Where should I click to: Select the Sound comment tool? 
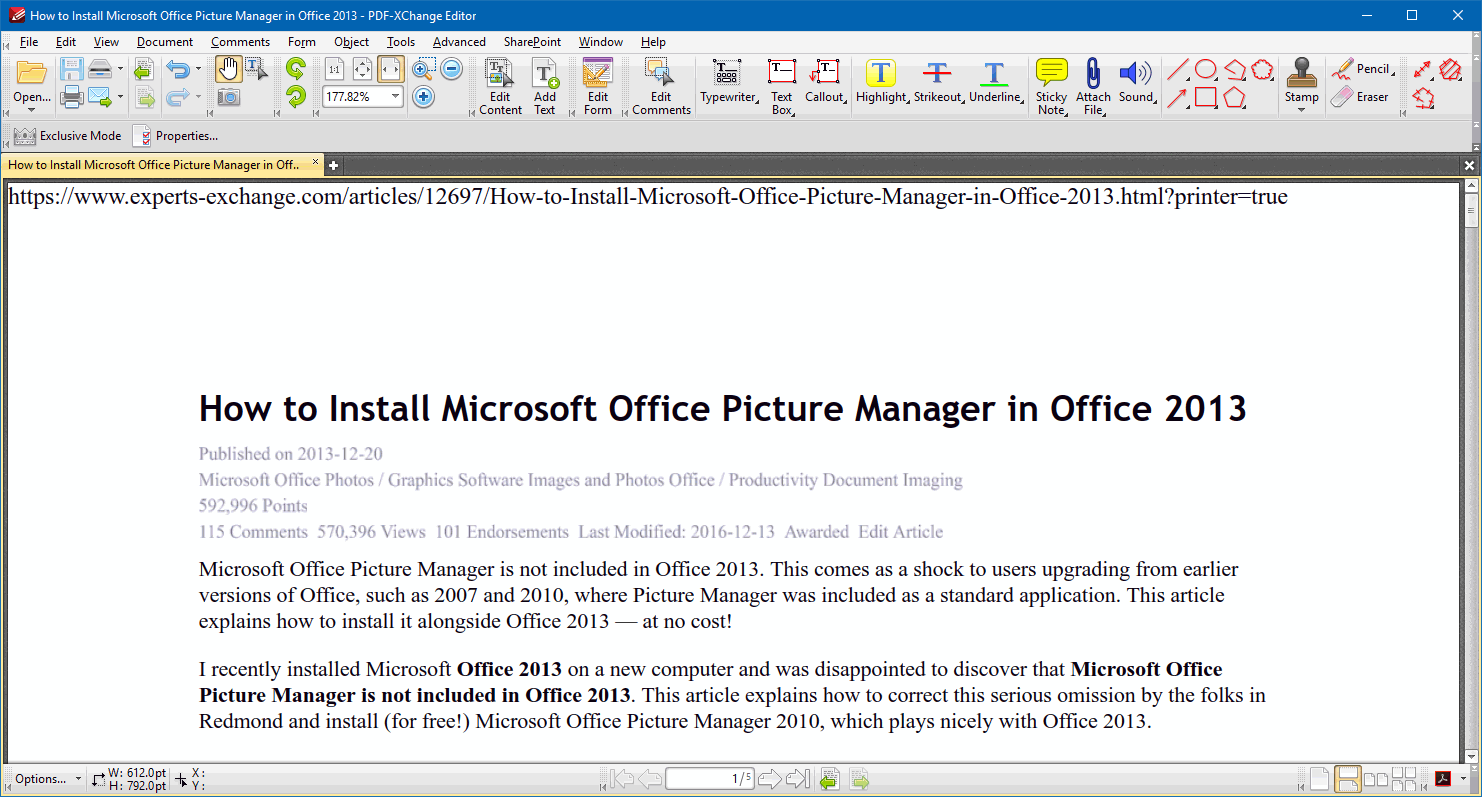tap(1137, 82)
